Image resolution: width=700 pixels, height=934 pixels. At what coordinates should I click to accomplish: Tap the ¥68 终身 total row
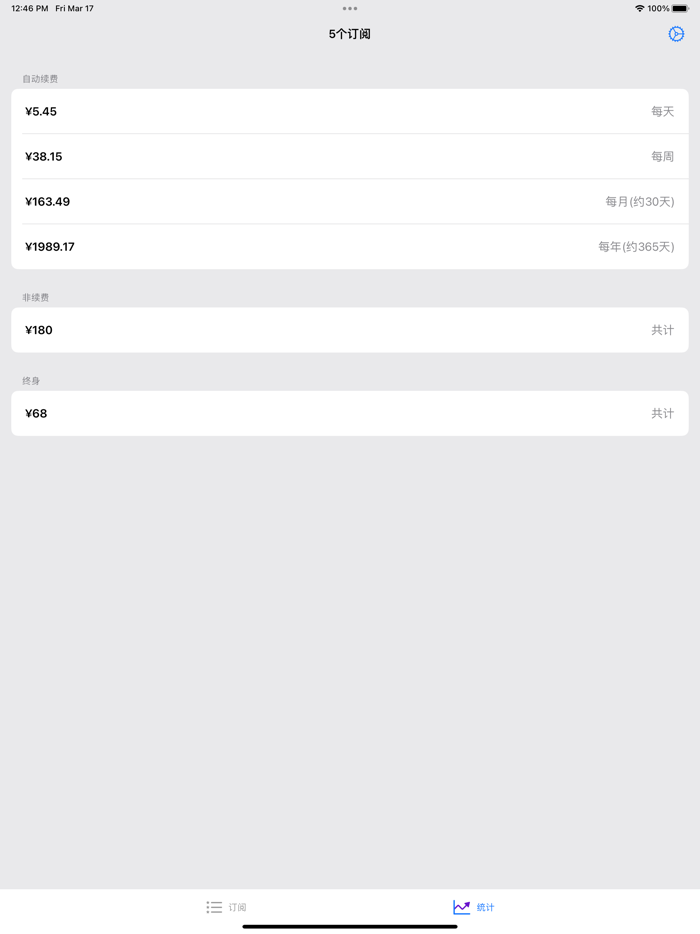pos(350,413)
